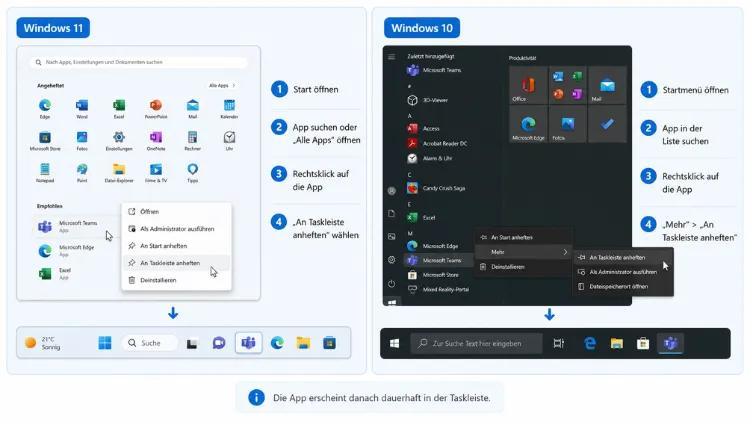This screenshot has width=750, height=422.
Task: Click Zur Suche Text hier eingeben field
Action: point(476,343)
